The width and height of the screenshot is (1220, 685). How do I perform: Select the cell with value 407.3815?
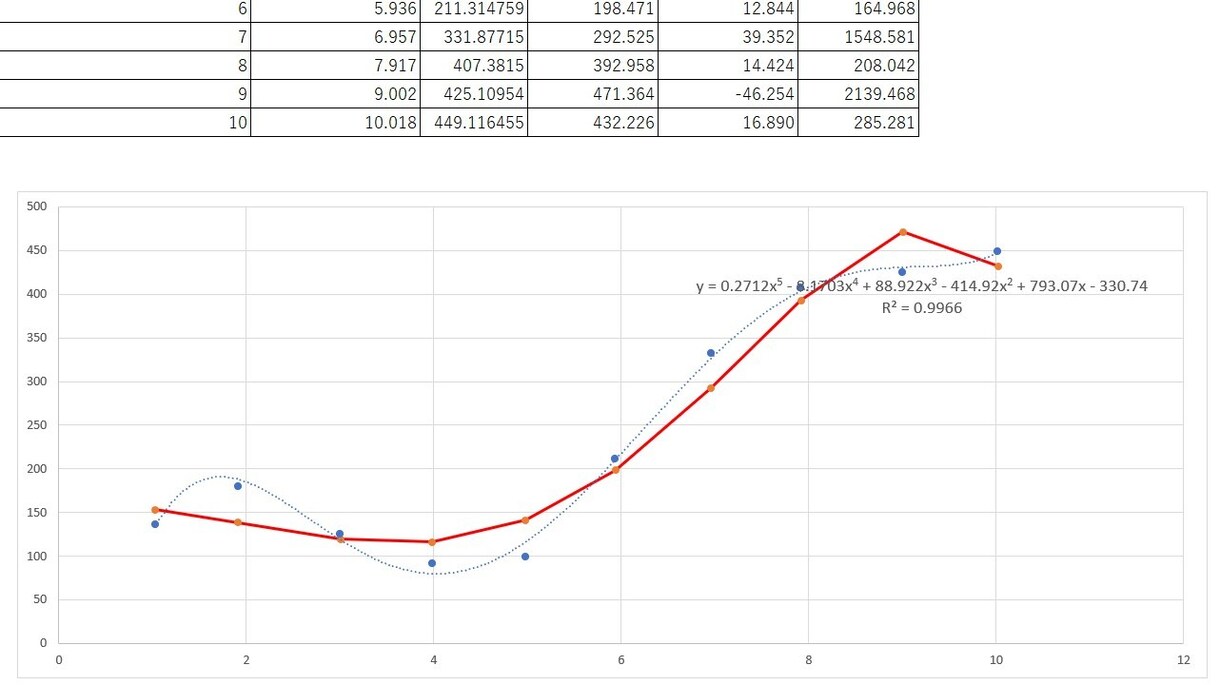click(x=474, y=66)
